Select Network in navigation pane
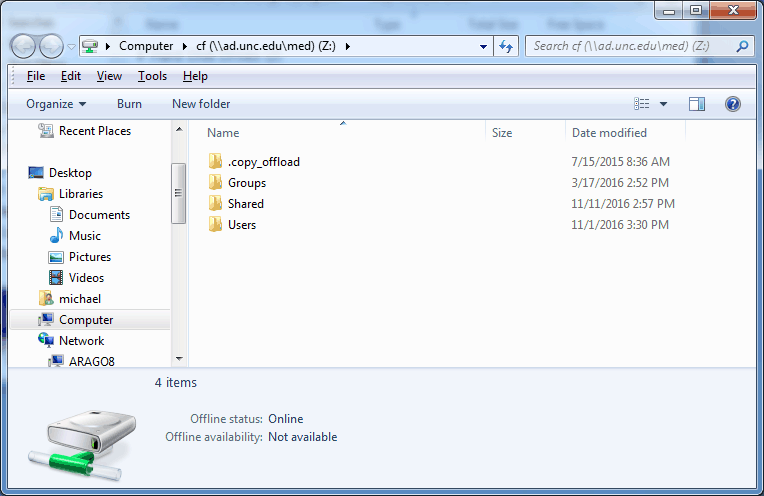The height and width of the screenshot is (496, 764). [x=81, y=341]
